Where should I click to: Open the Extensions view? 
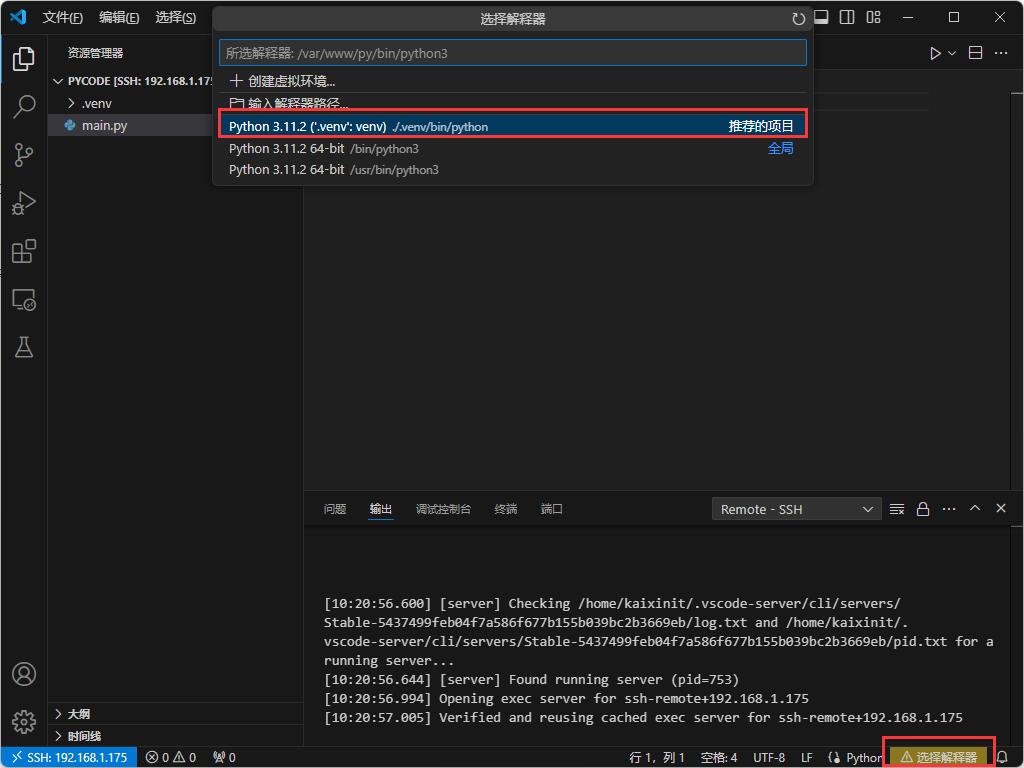click(x=24, y=251)
